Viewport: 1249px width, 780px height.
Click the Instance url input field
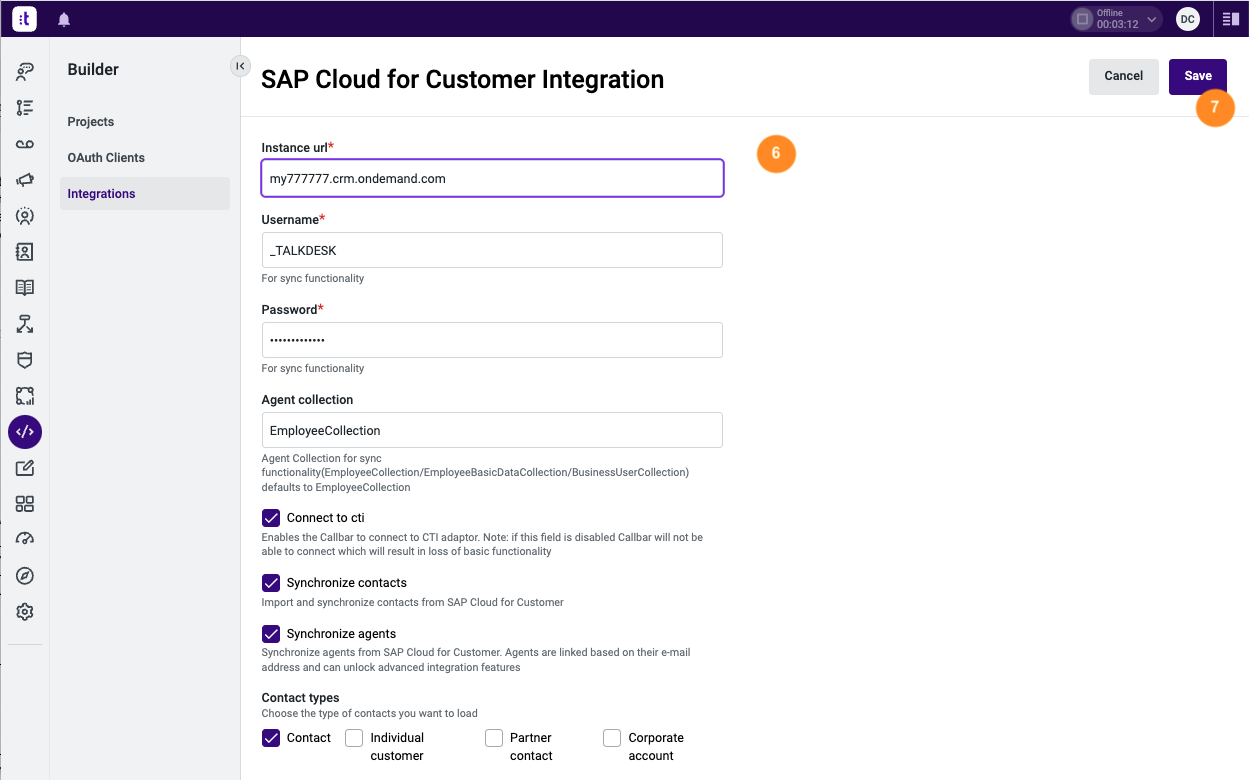492,178
